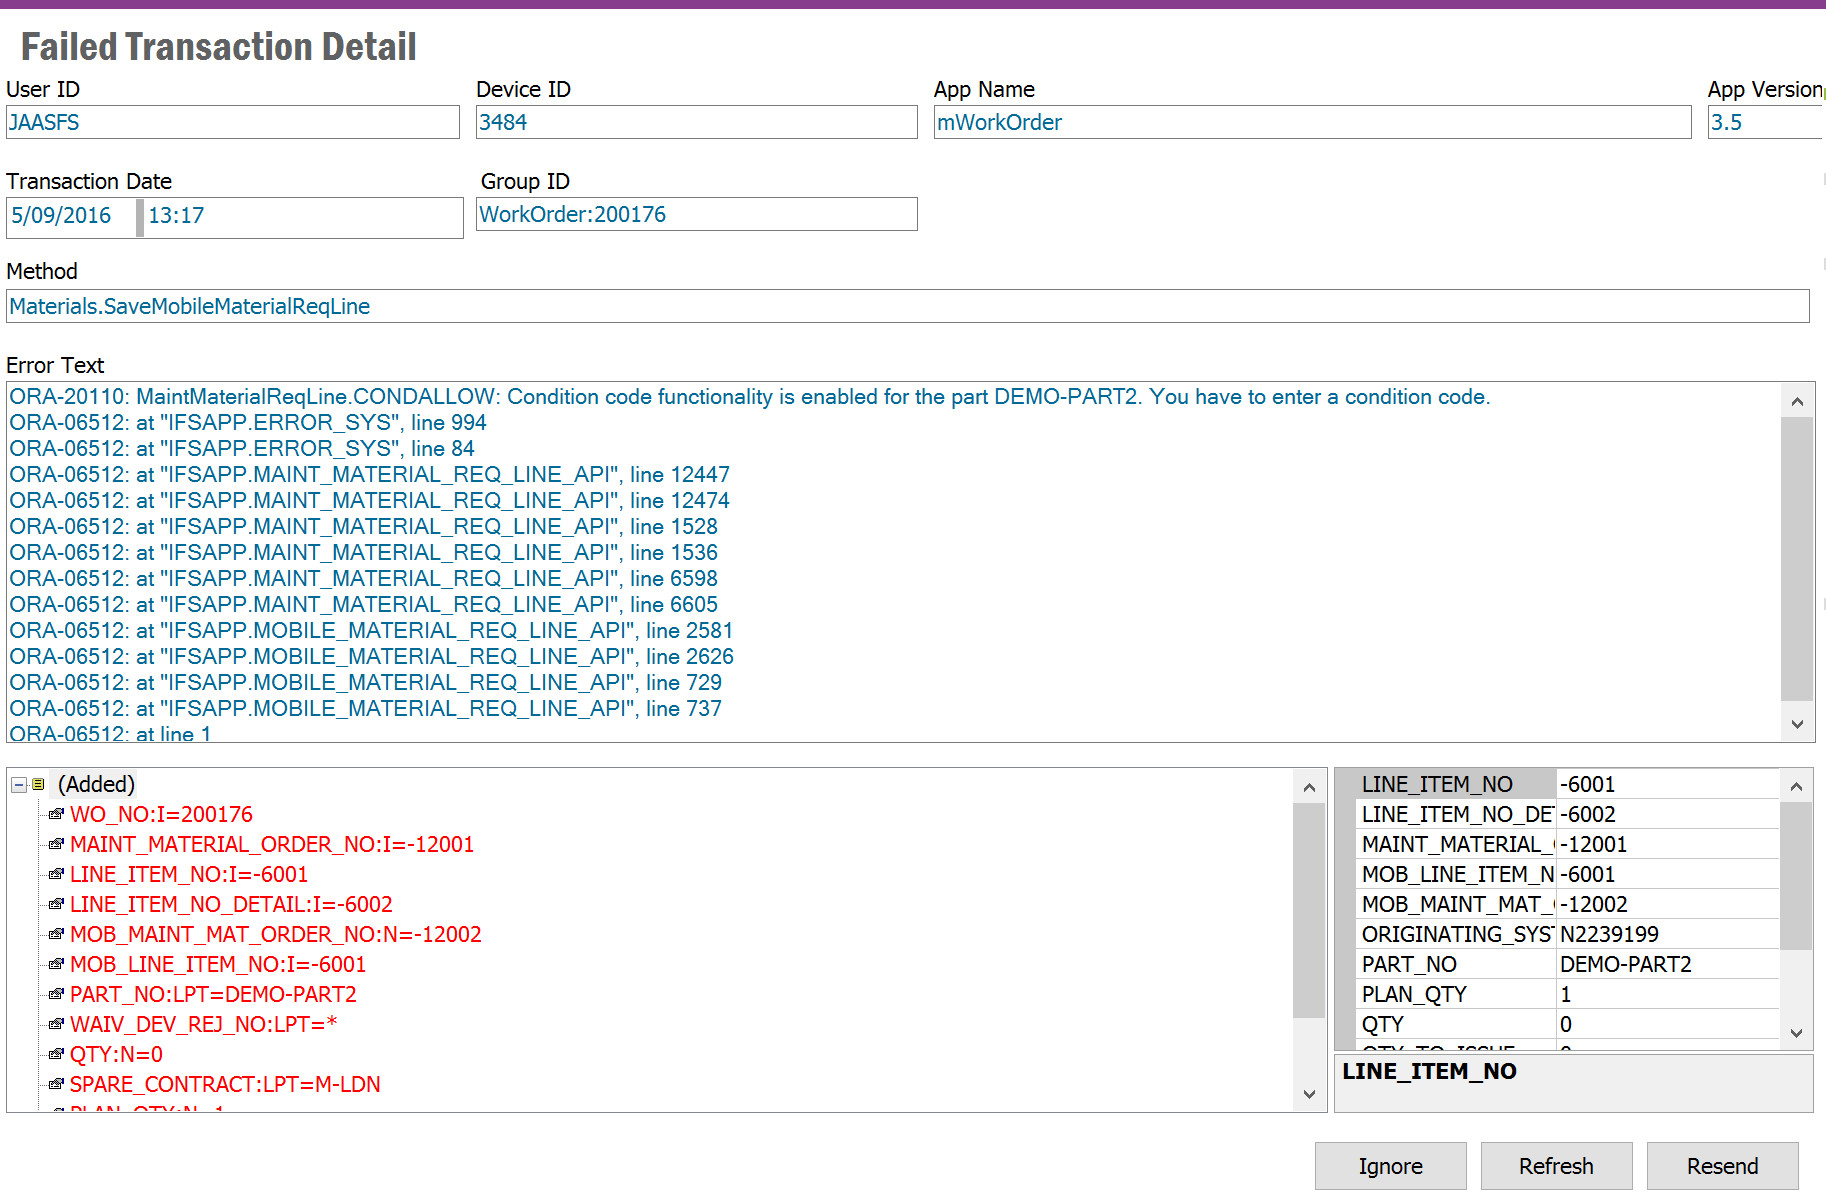The width and height of the screenshot is (1826, 1193).
Task: Click icon beside MOB_LINE_ITEM_NO tree item
Action: point(57,965)
